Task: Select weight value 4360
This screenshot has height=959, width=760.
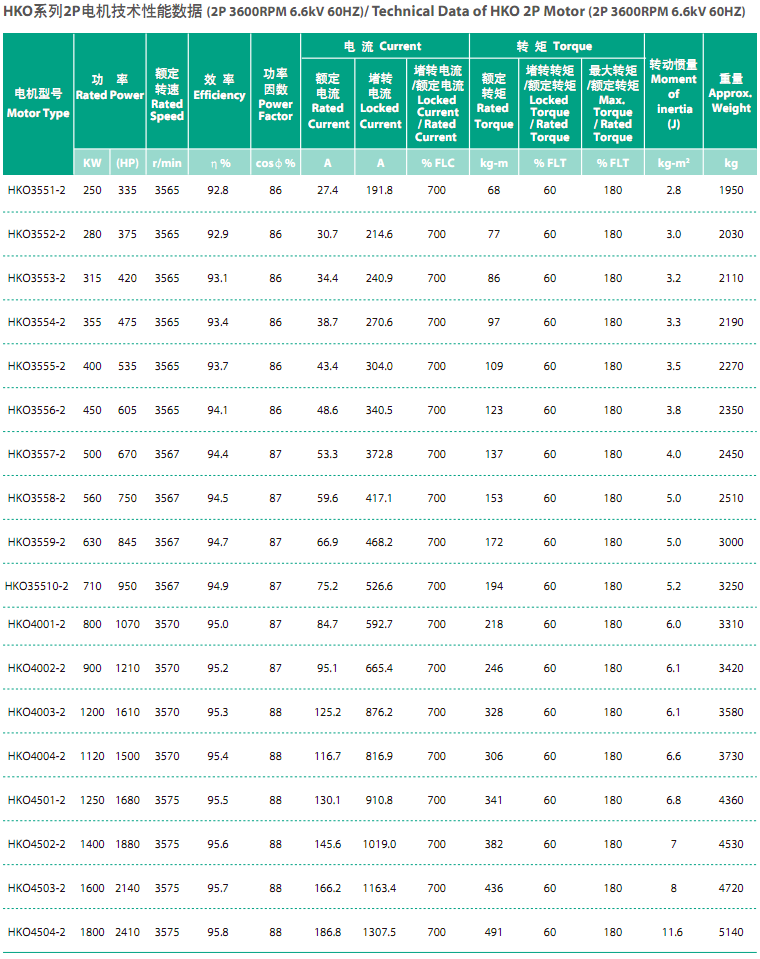Action: pyautogui.click(x=731, y=801)
